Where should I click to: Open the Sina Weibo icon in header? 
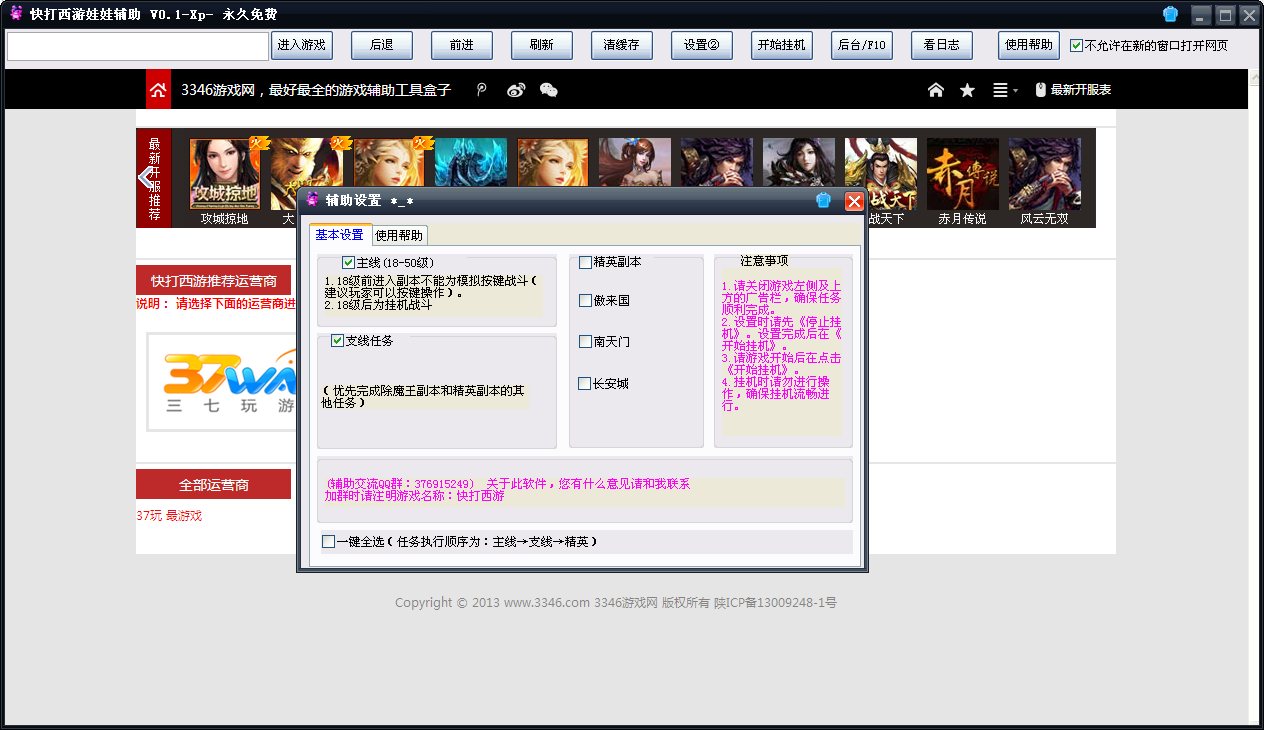(516, 90)
